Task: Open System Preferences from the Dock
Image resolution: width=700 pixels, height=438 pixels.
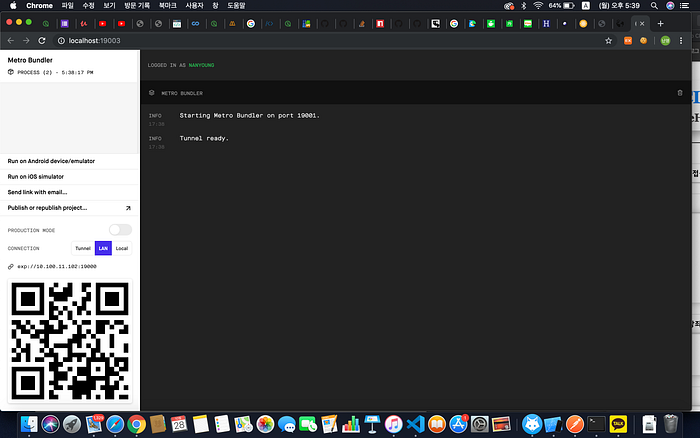Action: [479, 424]
